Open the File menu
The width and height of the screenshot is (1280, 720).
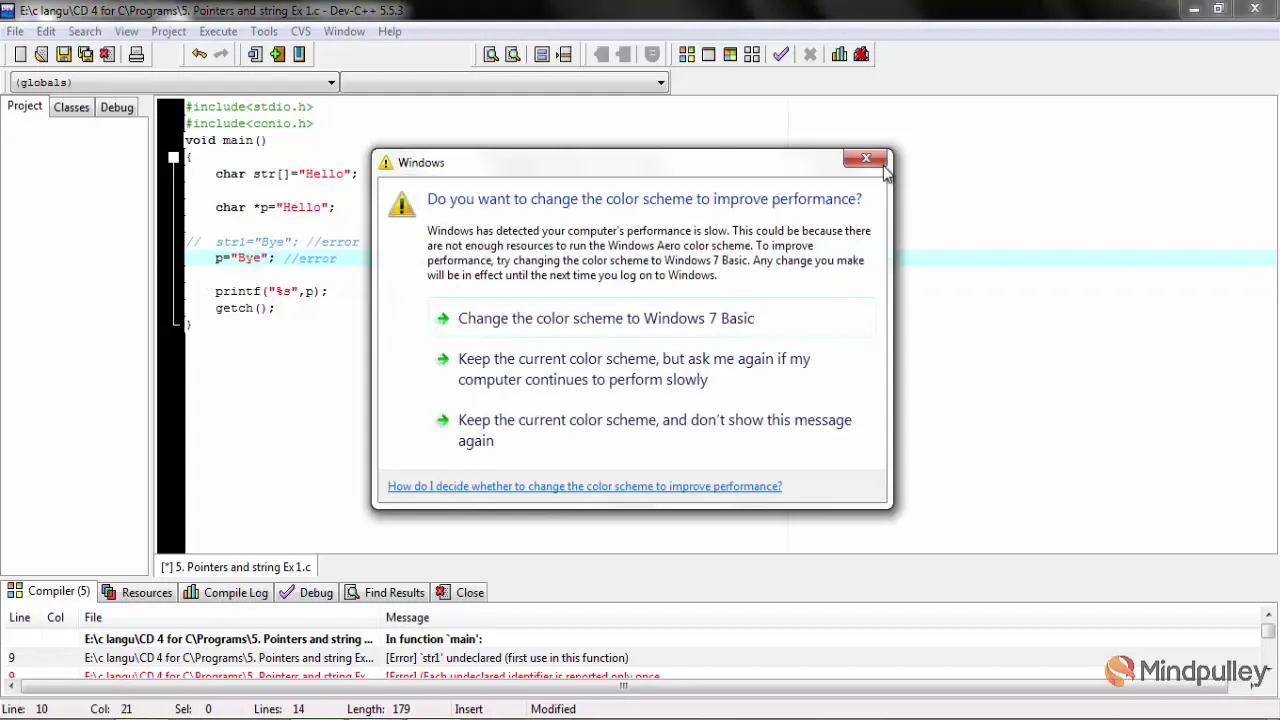pyautogui.click(x=15, y=31)
